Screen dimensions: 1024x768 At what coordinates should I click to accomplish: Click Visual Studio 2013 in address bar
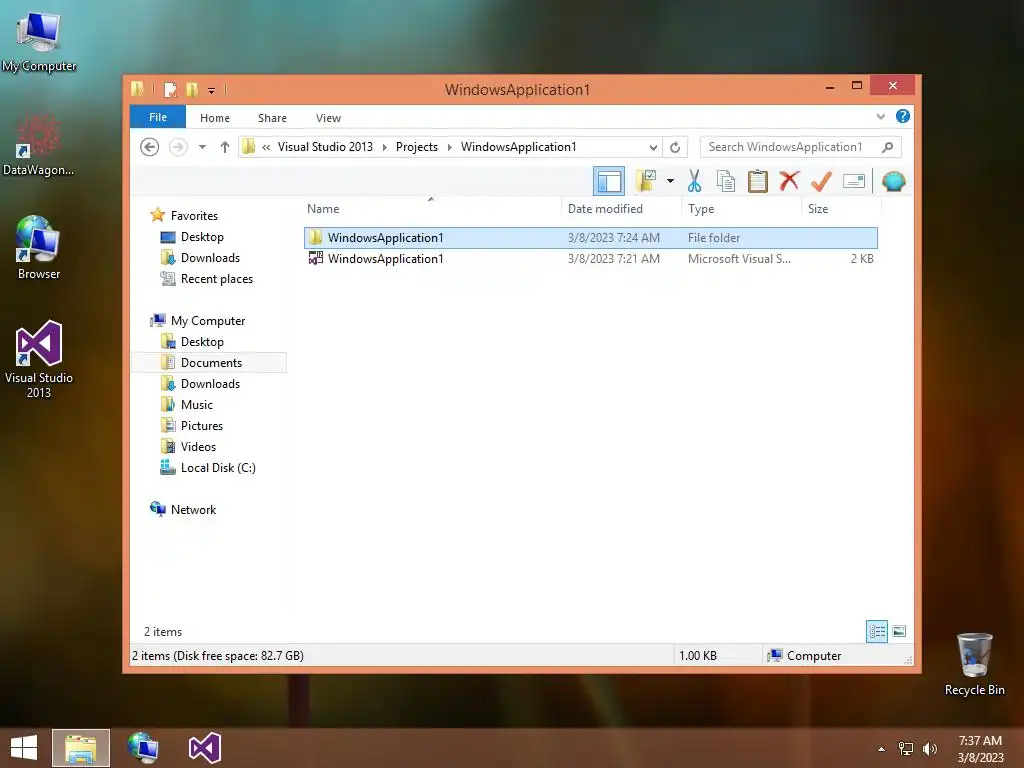click(x=325, y=147)
